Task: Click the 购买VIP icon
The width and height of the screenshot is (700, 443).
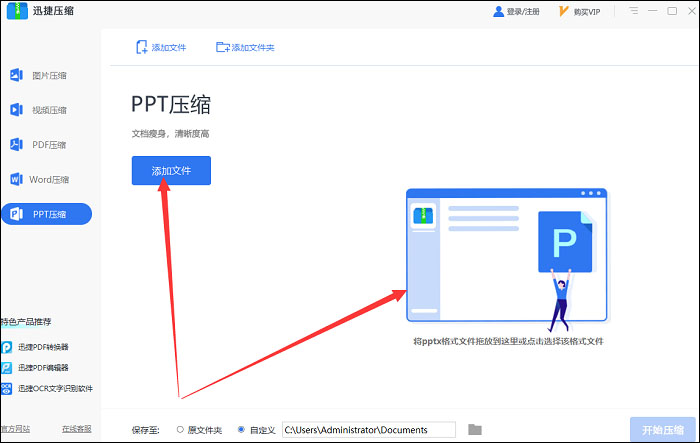Action: (565, 12)
